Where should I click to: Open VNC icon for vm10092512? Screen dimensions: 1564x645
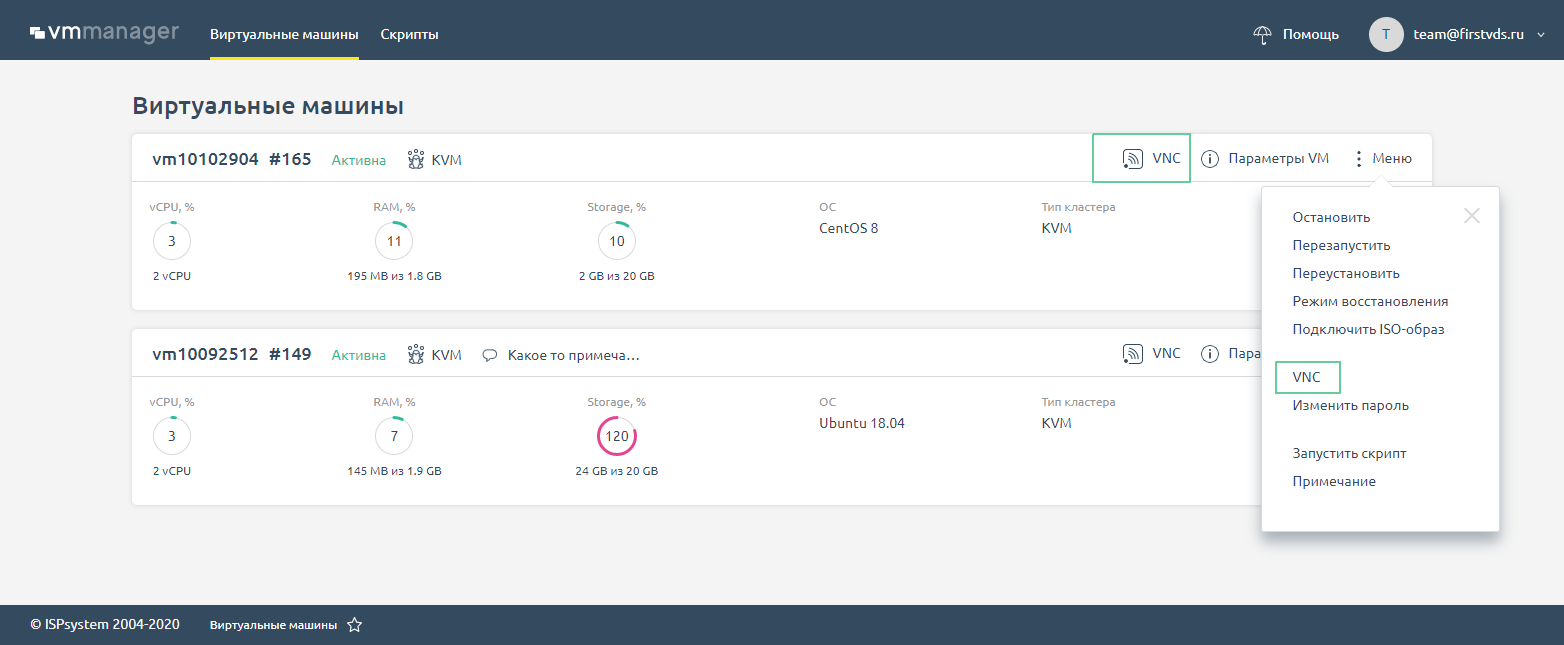click(x=1133, y=353)
